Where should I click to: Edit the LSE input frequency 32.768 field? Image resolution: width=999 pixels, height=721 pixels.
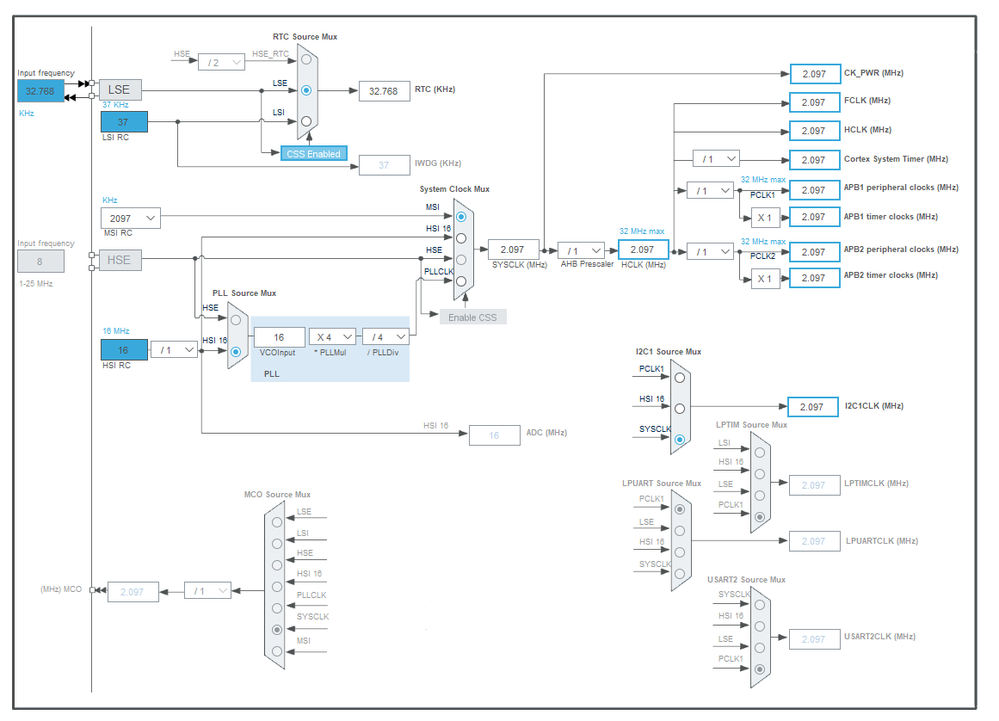click(x=41, y=91)
